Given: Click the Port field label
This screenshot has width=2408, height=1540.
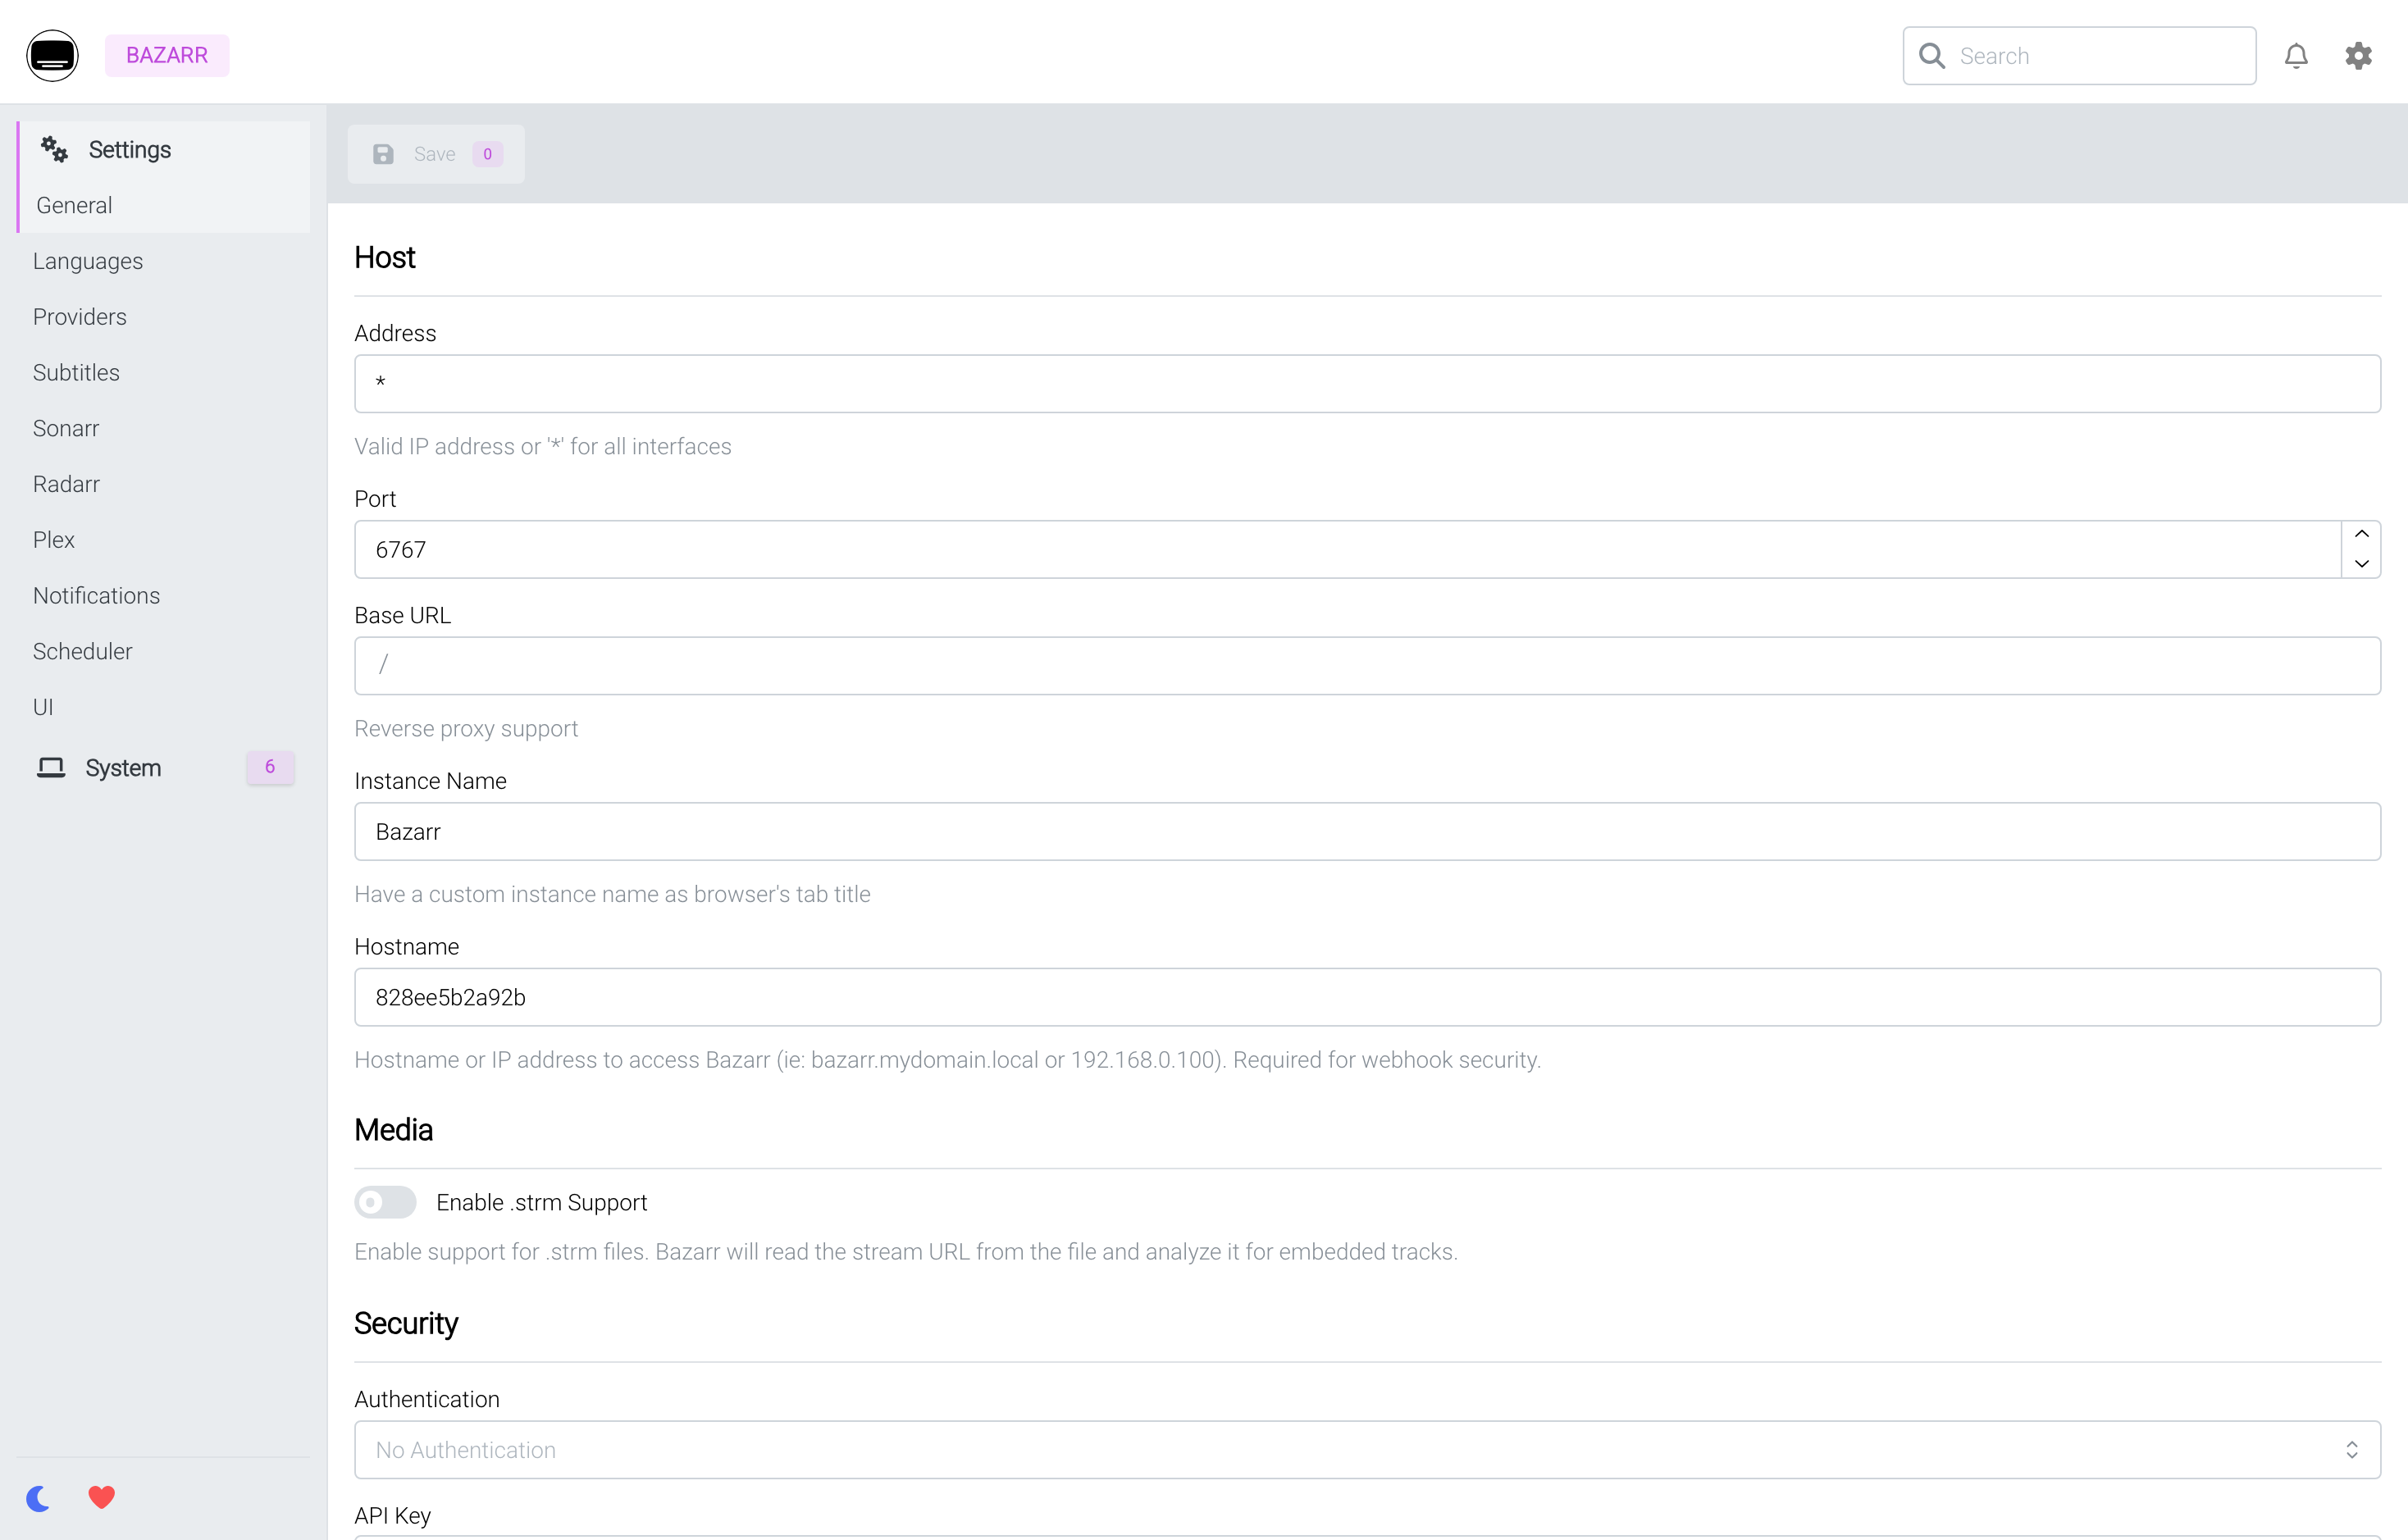Looking at the screenshot, I should [375, 499].
